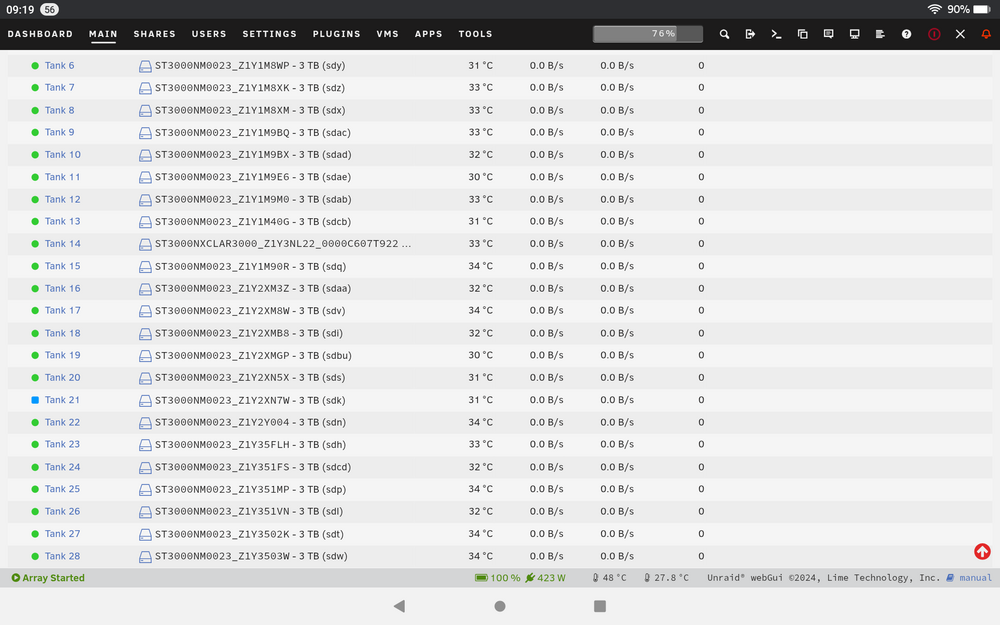This screenshot has height=625, width=1000.
Task: Open the VMs tab
Action: (387, 34)
